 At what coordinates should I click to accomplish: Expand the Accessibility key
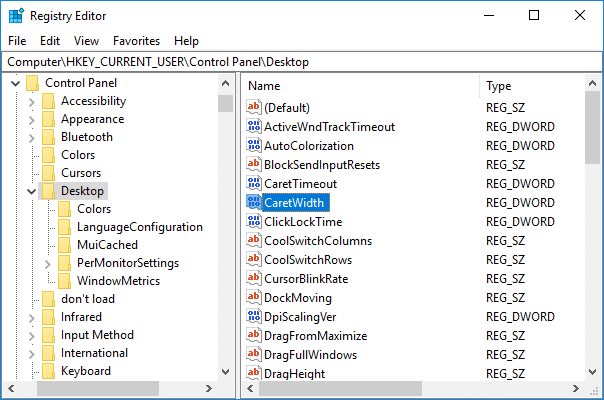[32, 101]
